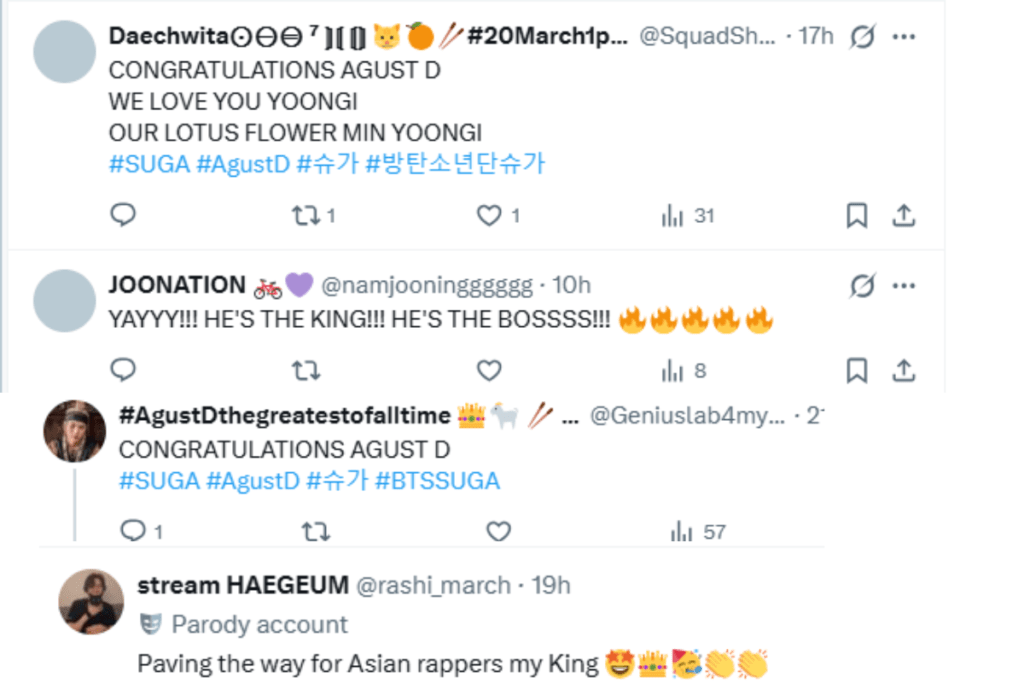This screenshot has height=683, width=1024.
Task: Click the #BTSSUGA hashtag
Action: 437,480
